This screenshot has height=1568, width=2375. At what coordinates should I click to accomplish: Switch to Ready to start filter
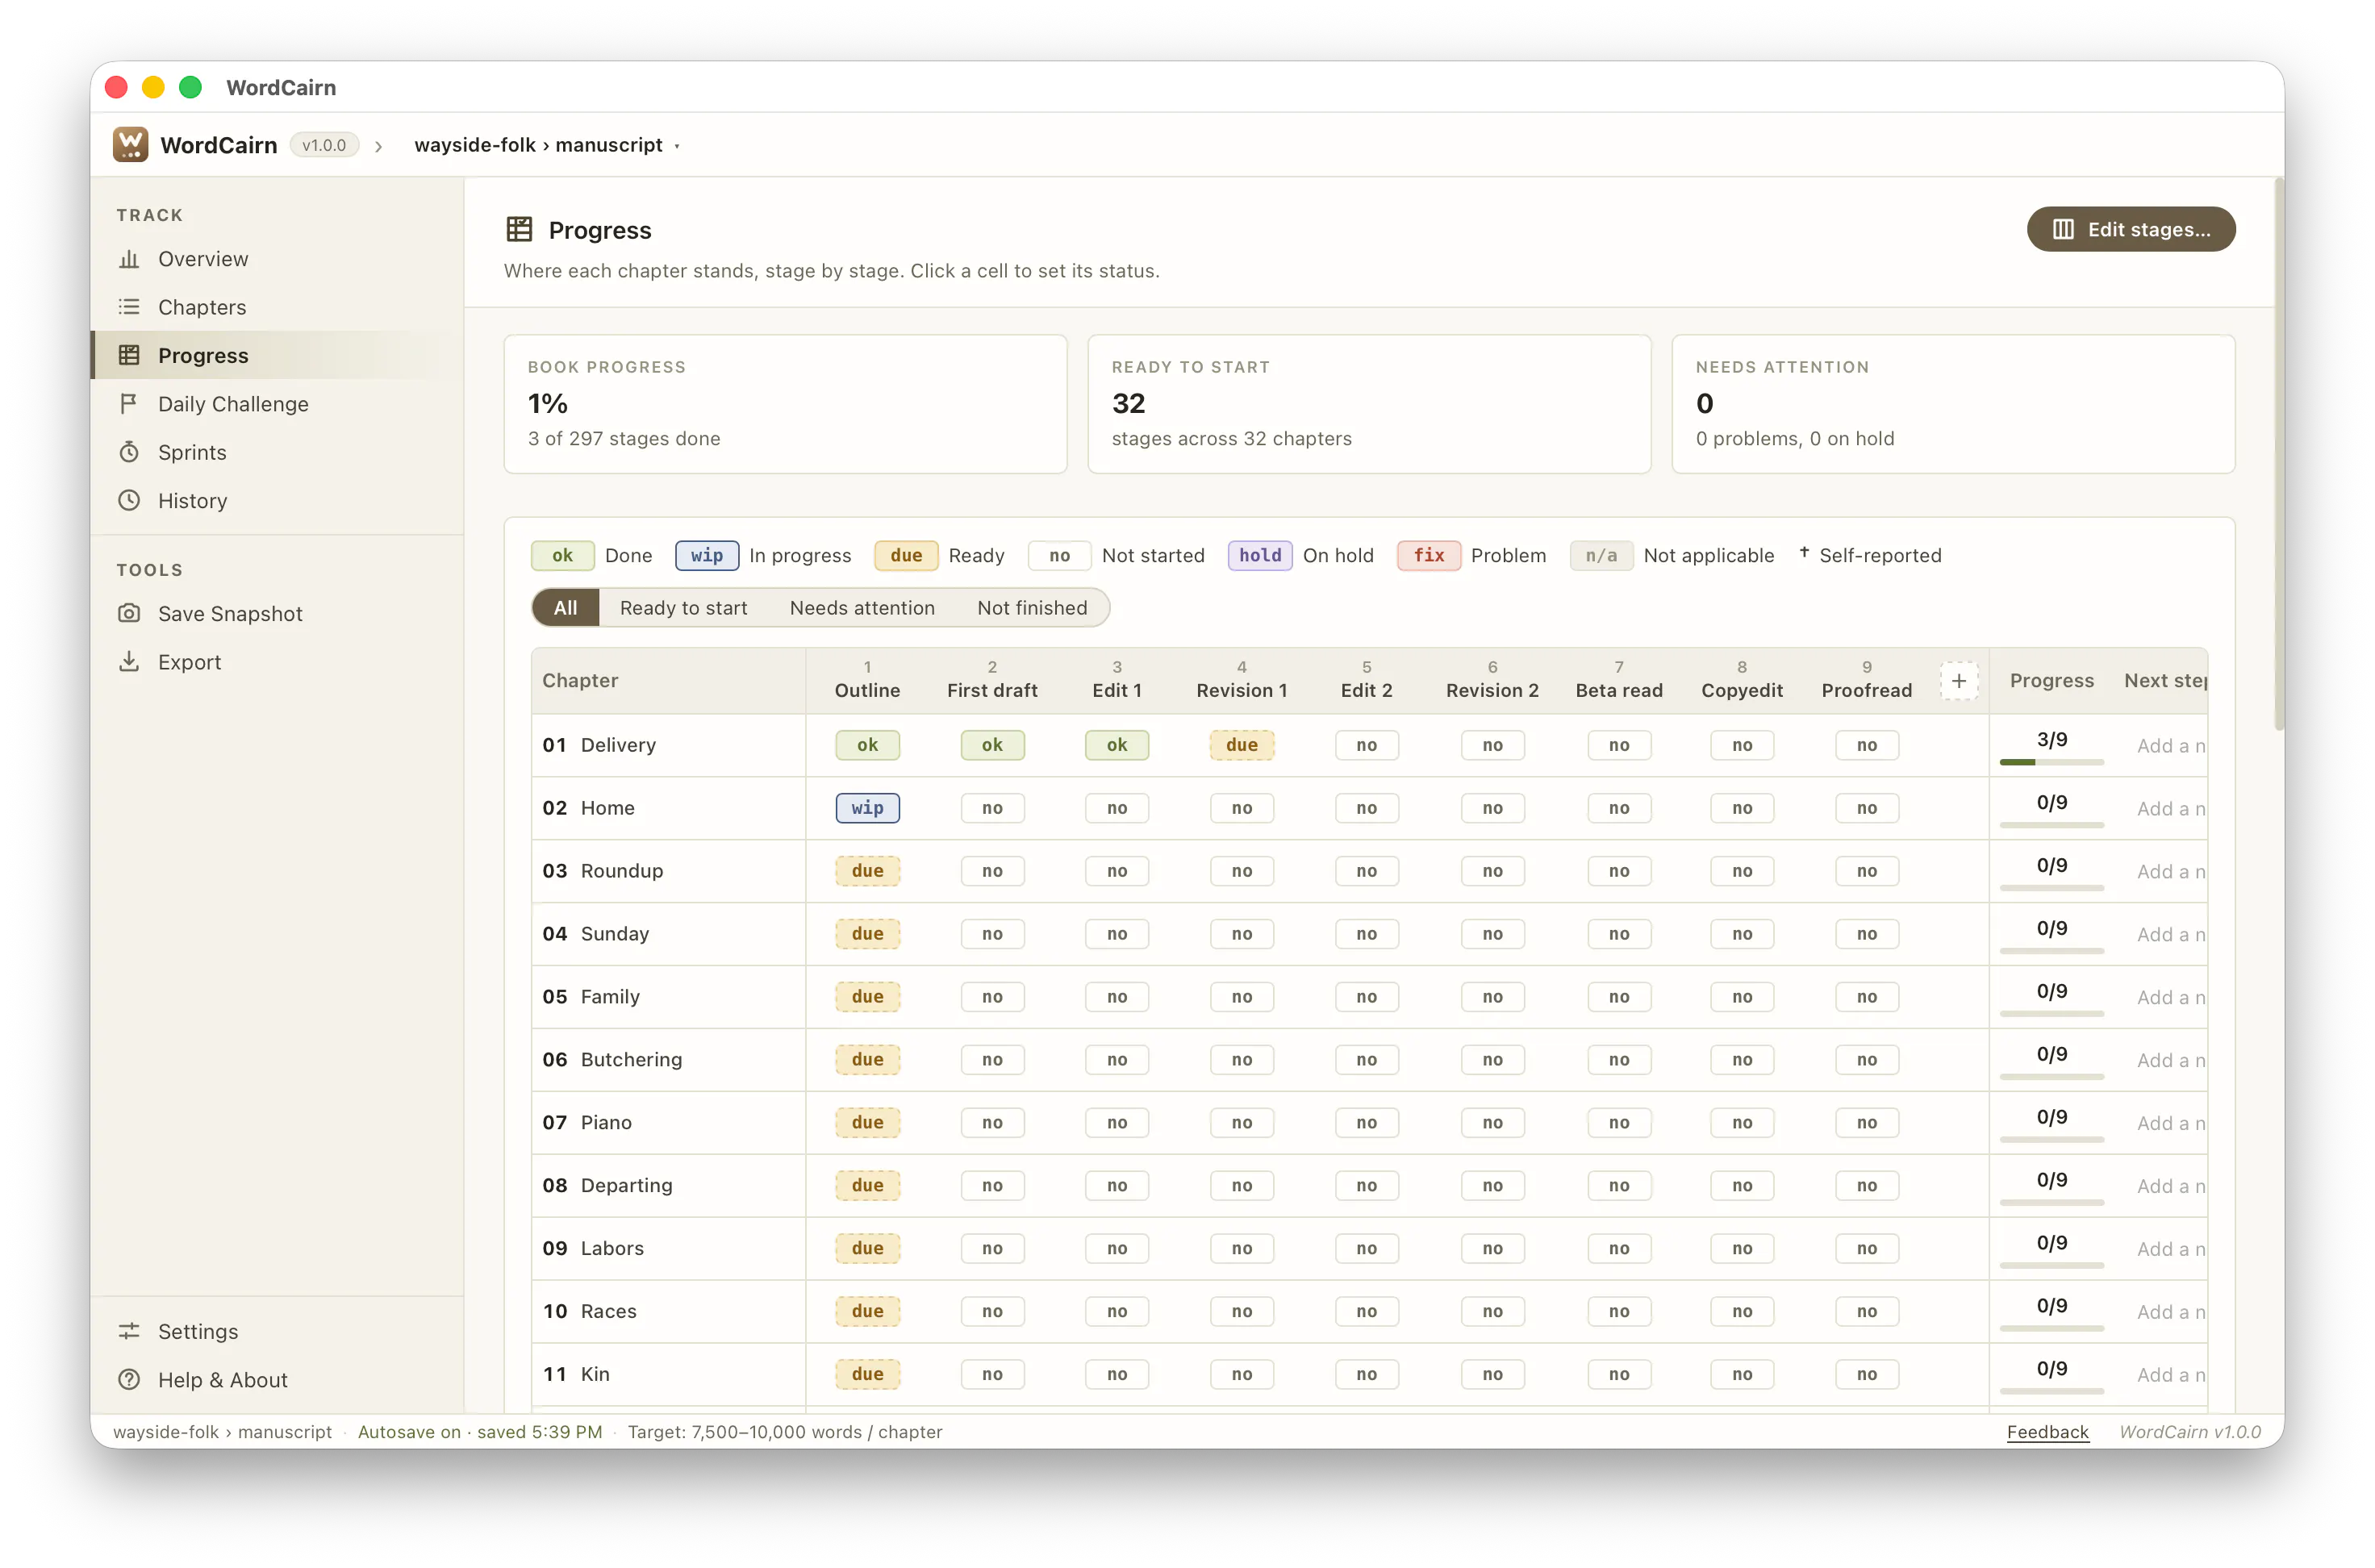point(683,608)
